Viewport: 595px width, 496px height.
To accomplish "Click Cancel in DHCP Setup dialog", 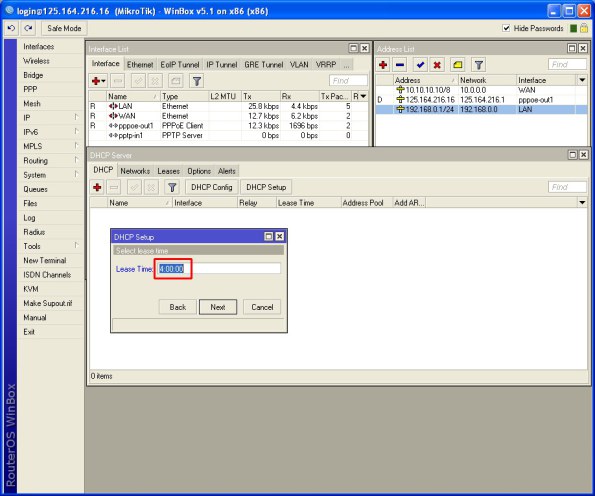I will [x=262, y=307].
